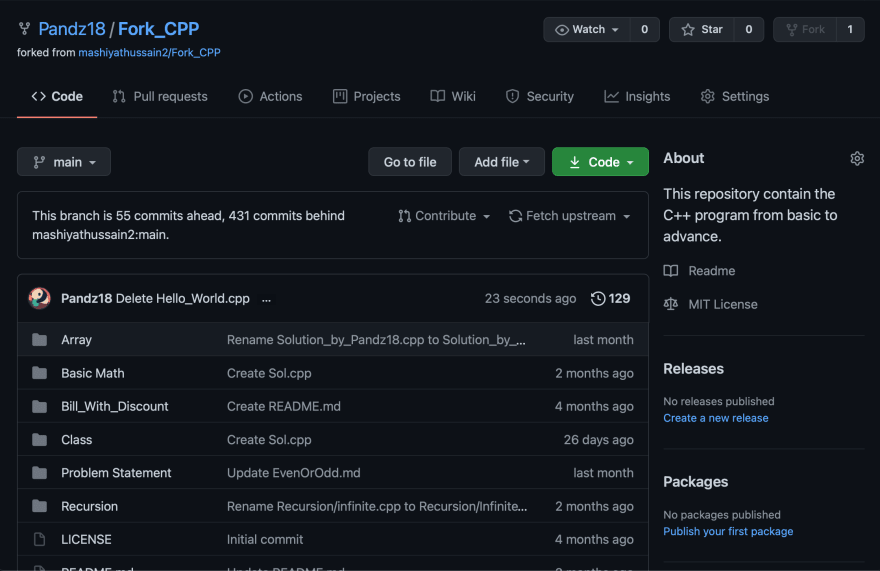
Task: Click the Go to file button
Action: 410,162
